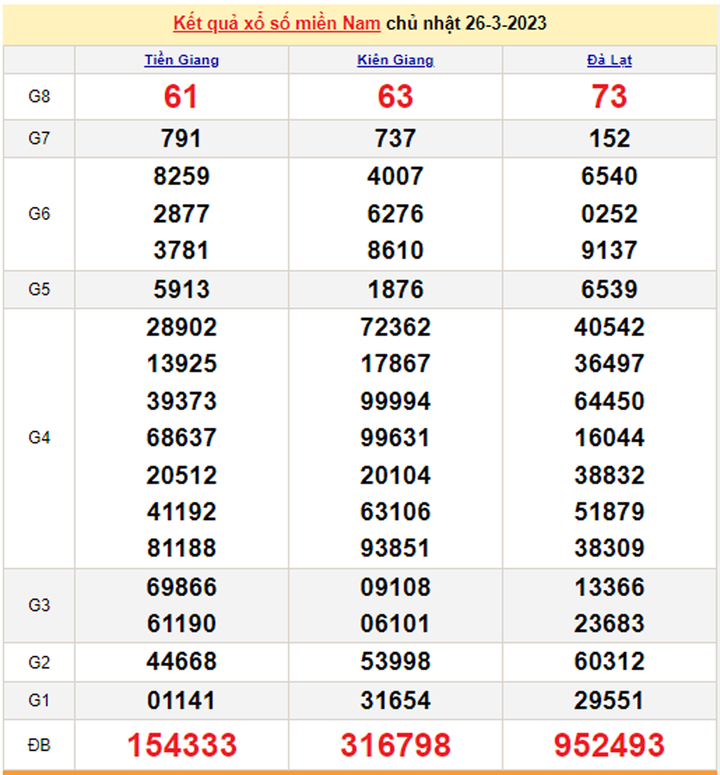Screen dimensions: 720x775
Task: Click the red G8 number 63
Action: tap(395, 97)
